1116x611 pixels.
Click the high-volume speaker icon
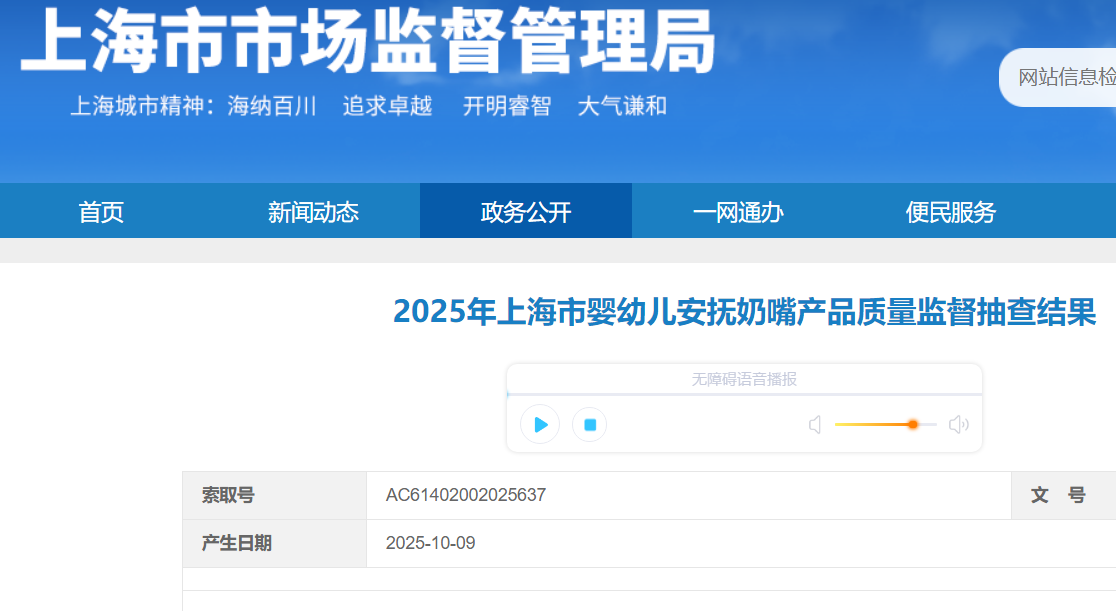click(958, 425)
